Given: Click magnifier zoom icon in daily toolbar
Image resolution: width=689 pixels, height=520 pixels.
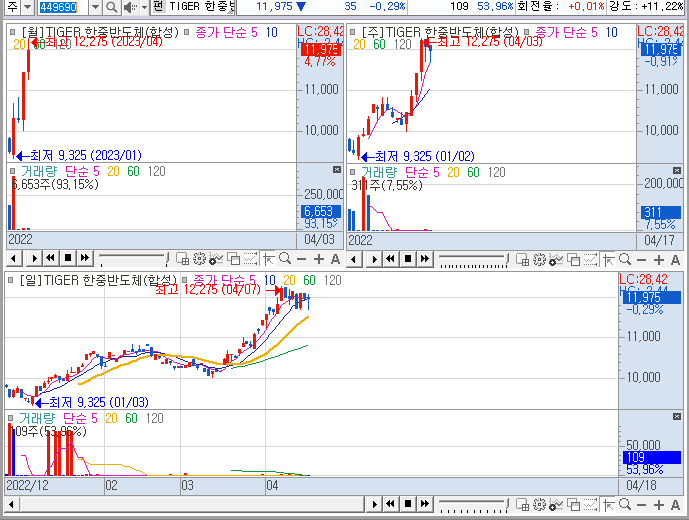Looking at the screenshot, I should point(625,505).
